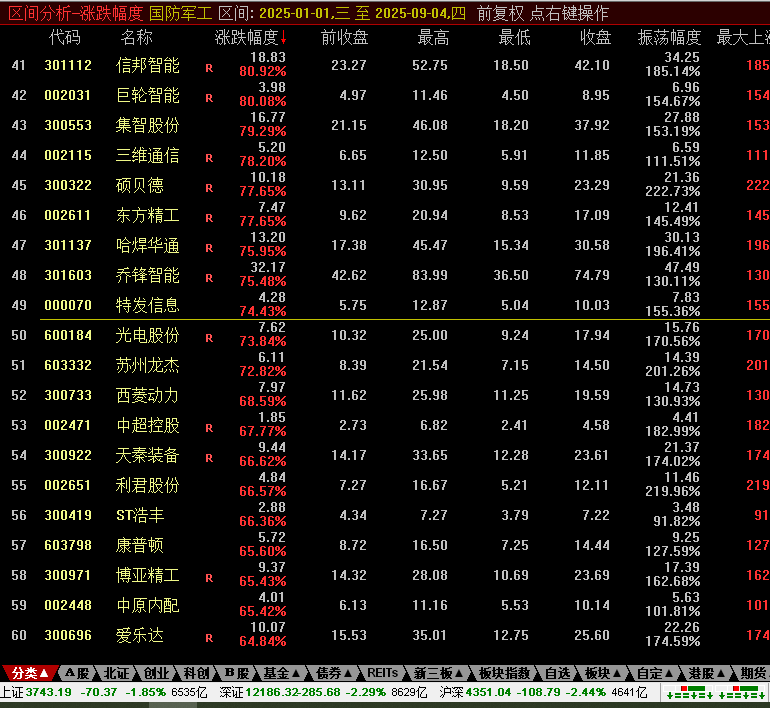This screenshot has height=708, width=770.
Task: Select stock name ST浩丰
Action: click(x=140, y=515)
